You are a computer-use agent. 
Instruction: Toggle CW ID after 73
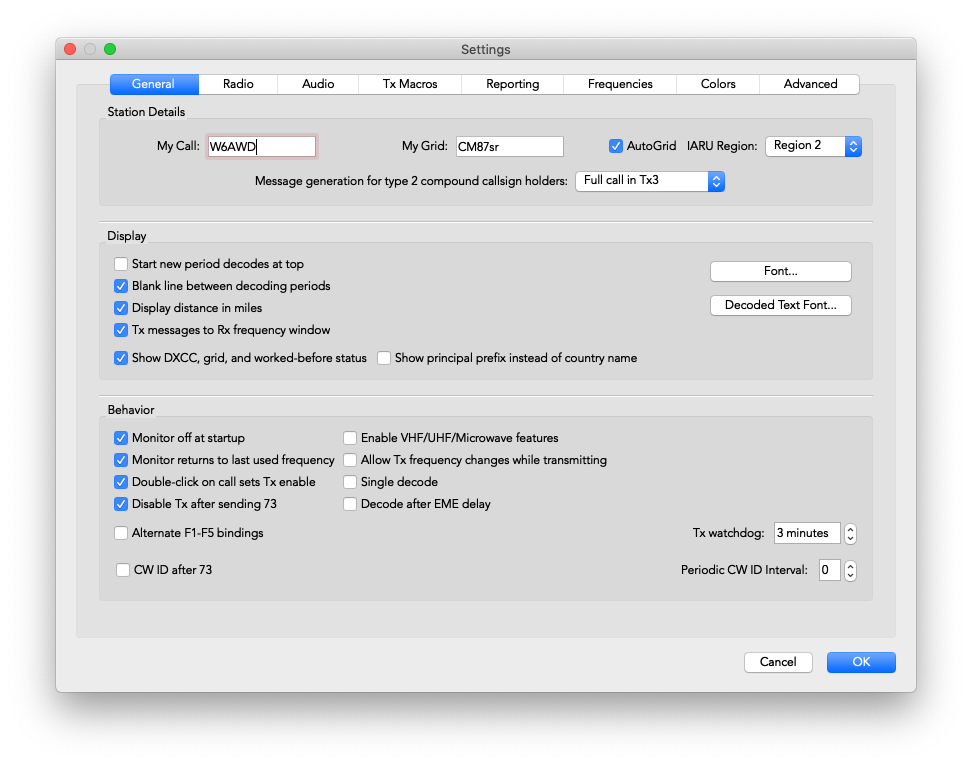pos(124,570)
